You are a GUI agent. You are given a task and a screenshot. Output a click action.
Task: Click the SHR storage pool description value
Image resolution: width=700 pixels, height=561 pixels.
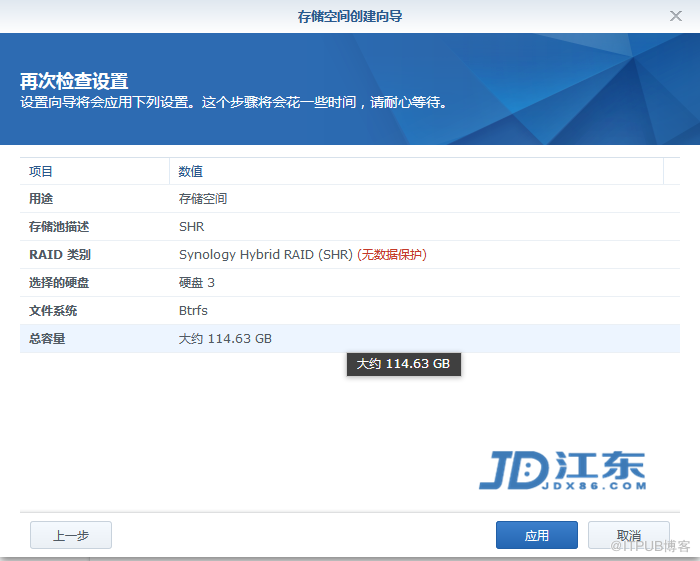tap(192, 227)
